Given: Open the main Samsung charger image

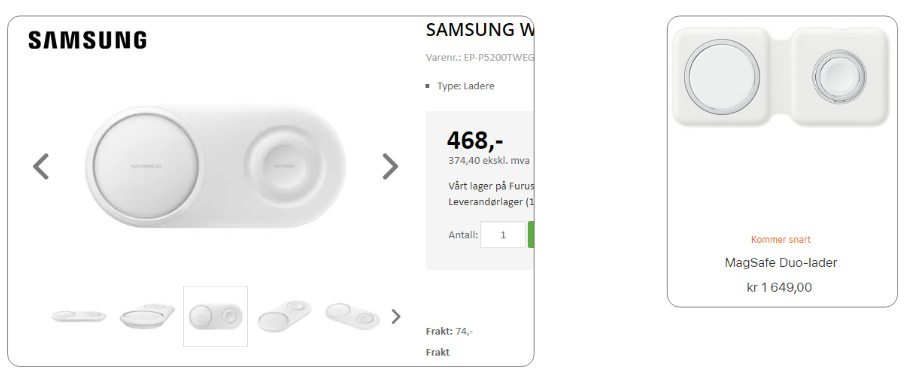Looking at the screenshot, I should pos(215,166).
